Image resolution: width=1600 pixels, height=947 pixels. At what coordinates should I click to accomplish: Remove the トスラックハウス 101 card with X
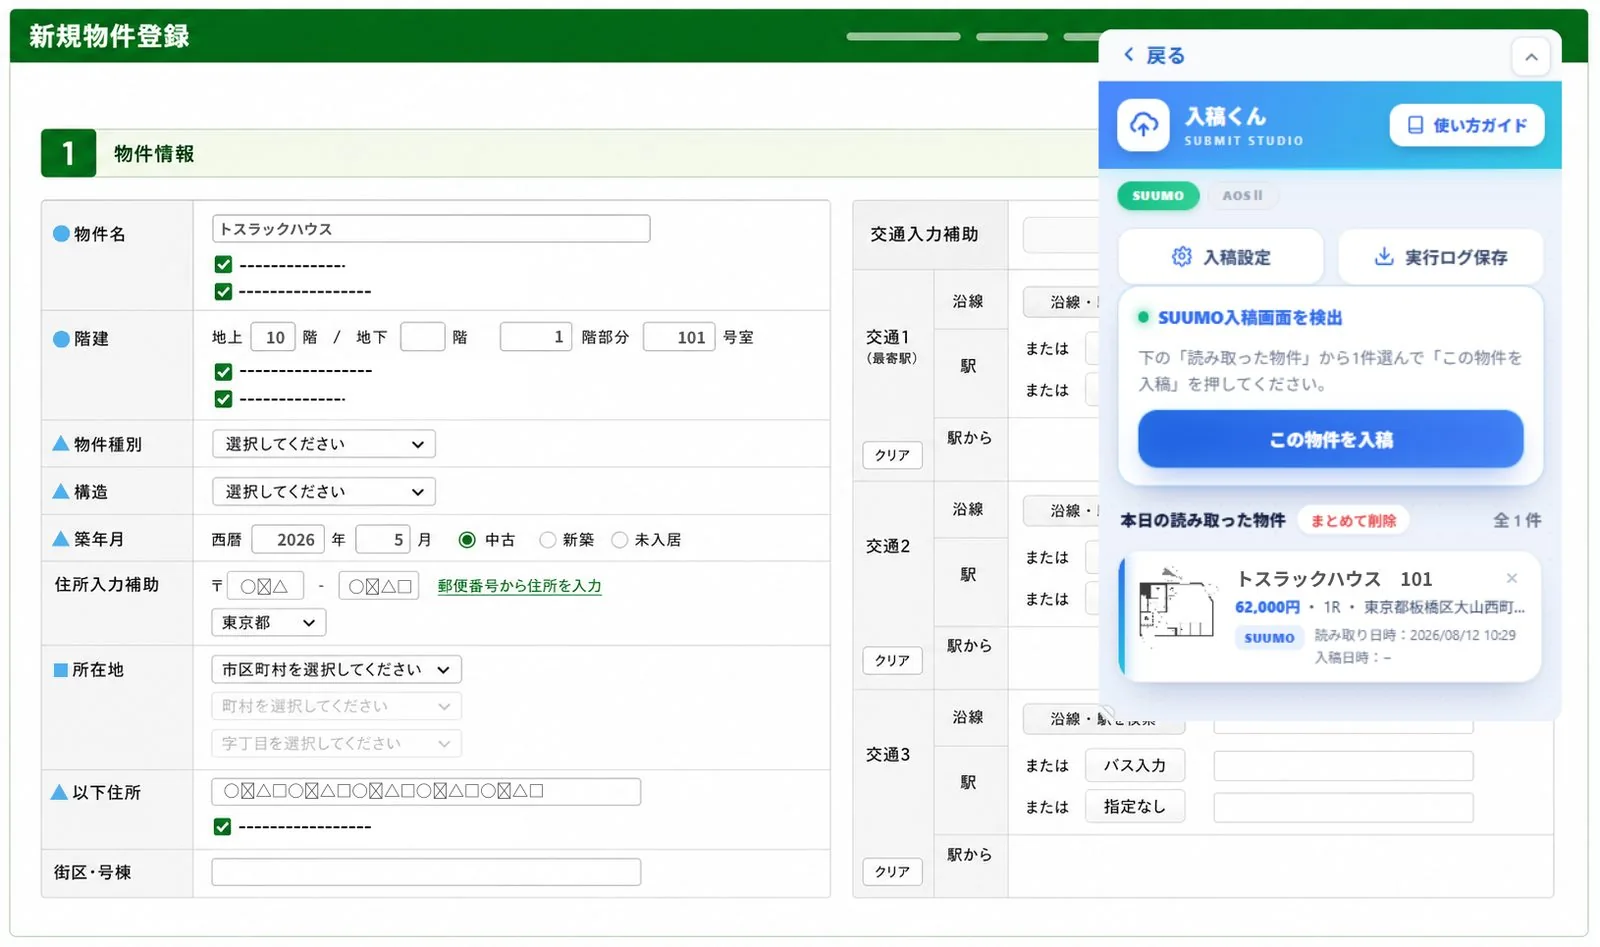tap(1512, 578)
